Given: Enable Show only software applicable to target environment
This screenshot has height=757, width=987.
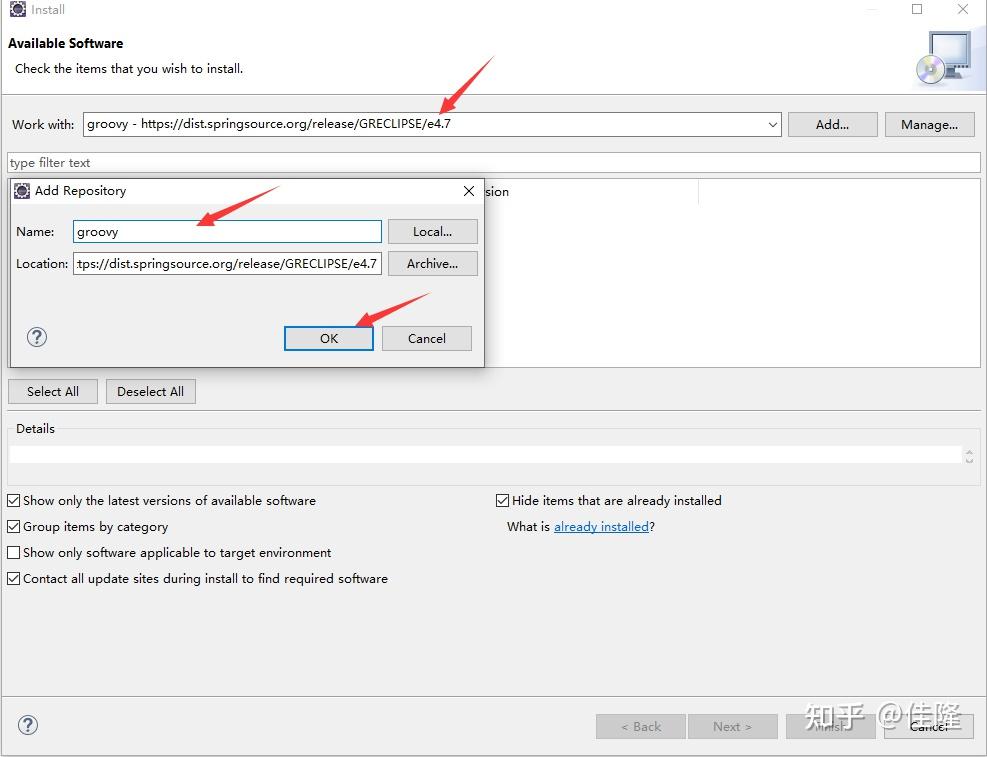Looking at the screenshot, I should tap(13, 552).
